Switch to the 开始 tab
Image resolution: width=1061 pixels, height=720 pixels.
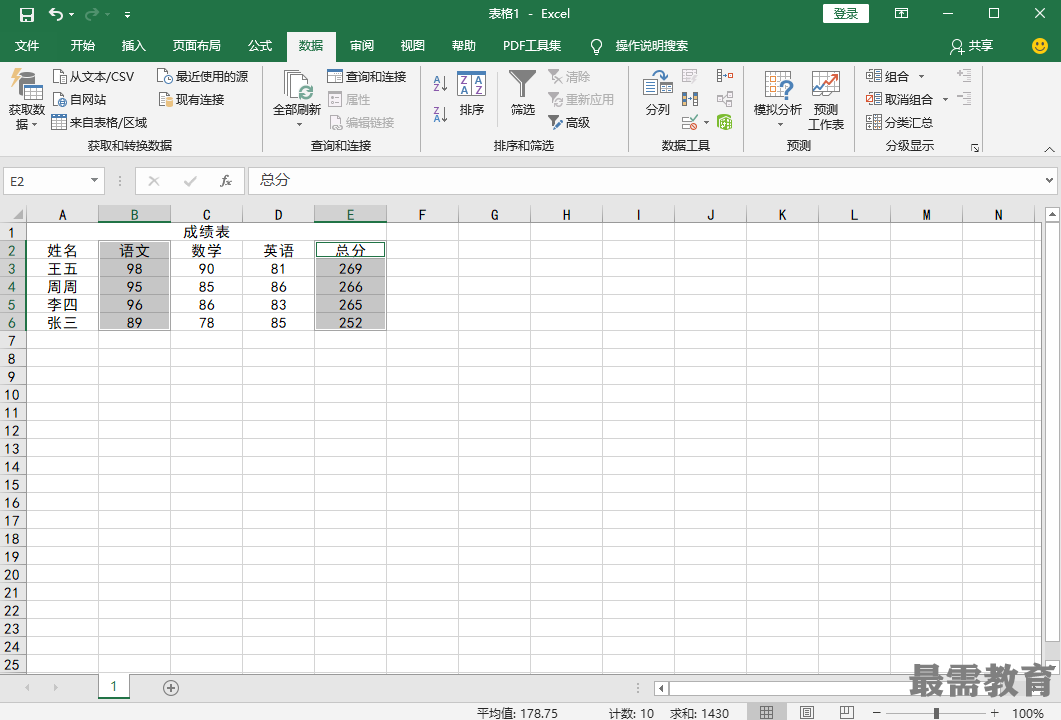coord(83,45)
